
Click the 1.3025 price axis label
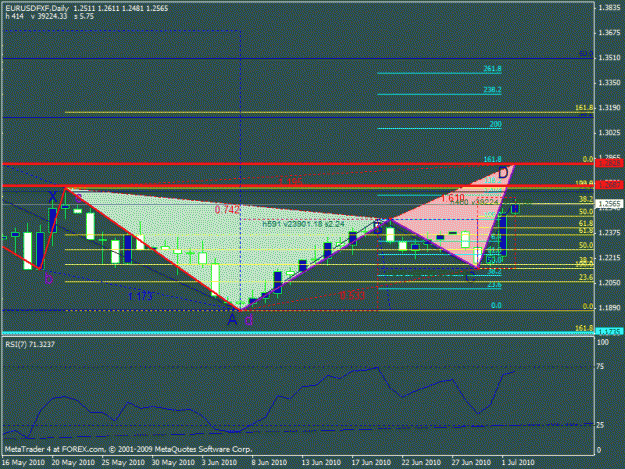609,133
